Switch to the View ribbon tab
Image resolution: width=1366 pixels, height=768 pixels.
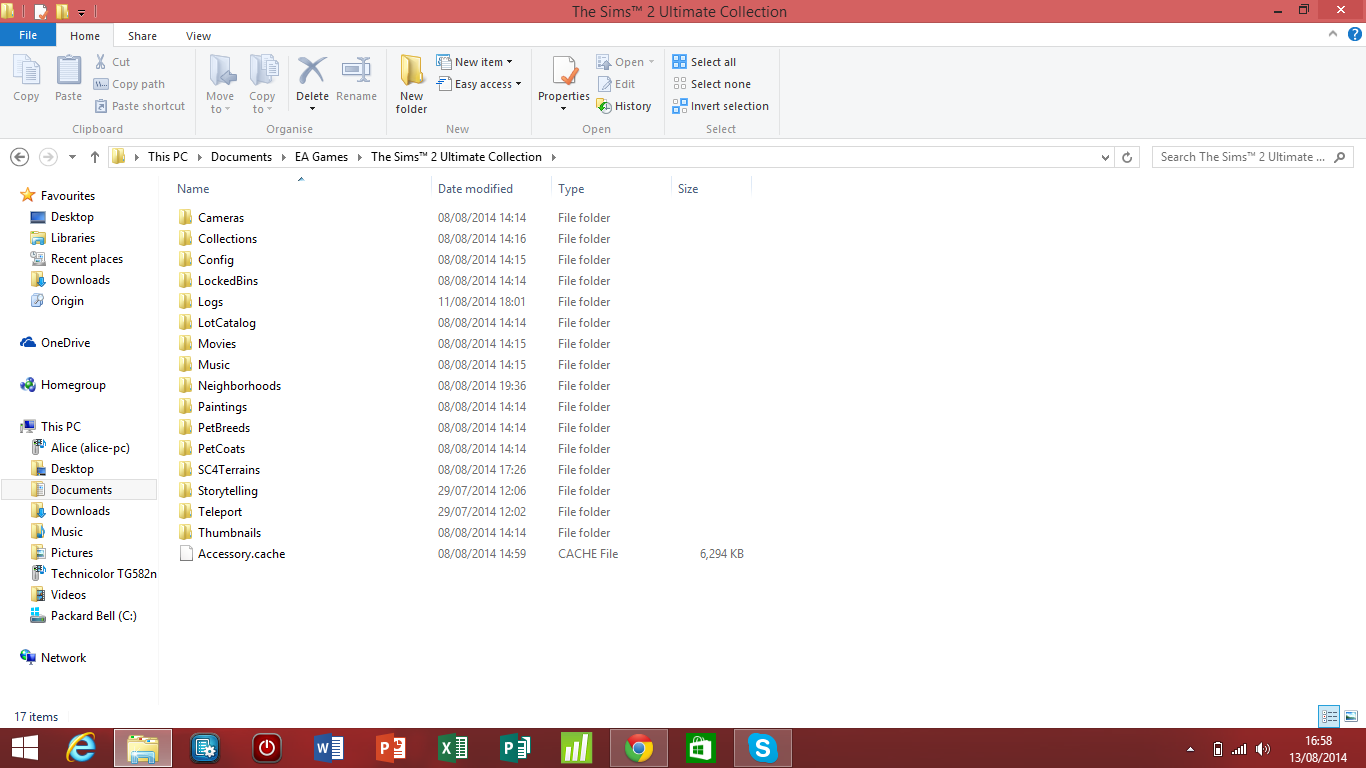[x=198, y=36]
